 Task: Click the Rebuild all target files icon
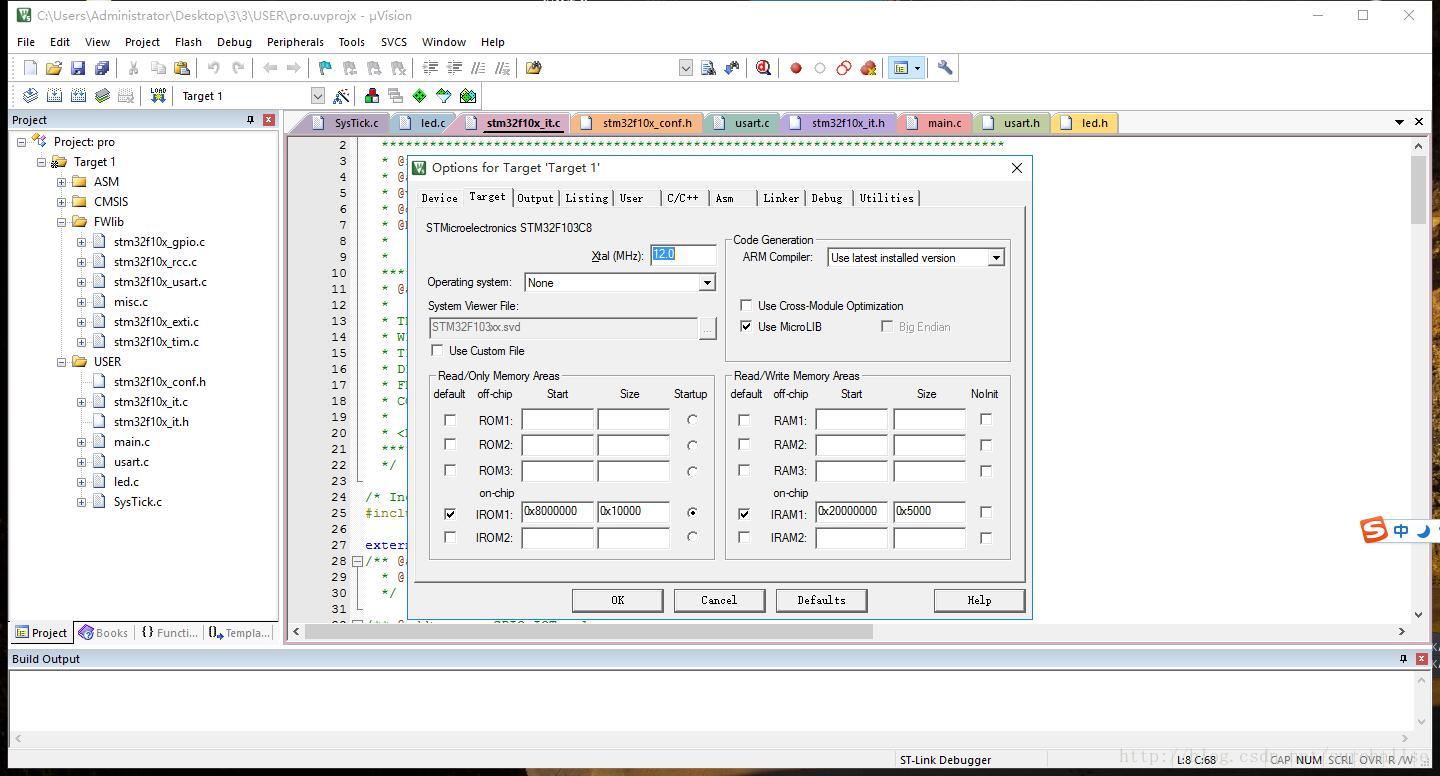(x=78, y=96)
